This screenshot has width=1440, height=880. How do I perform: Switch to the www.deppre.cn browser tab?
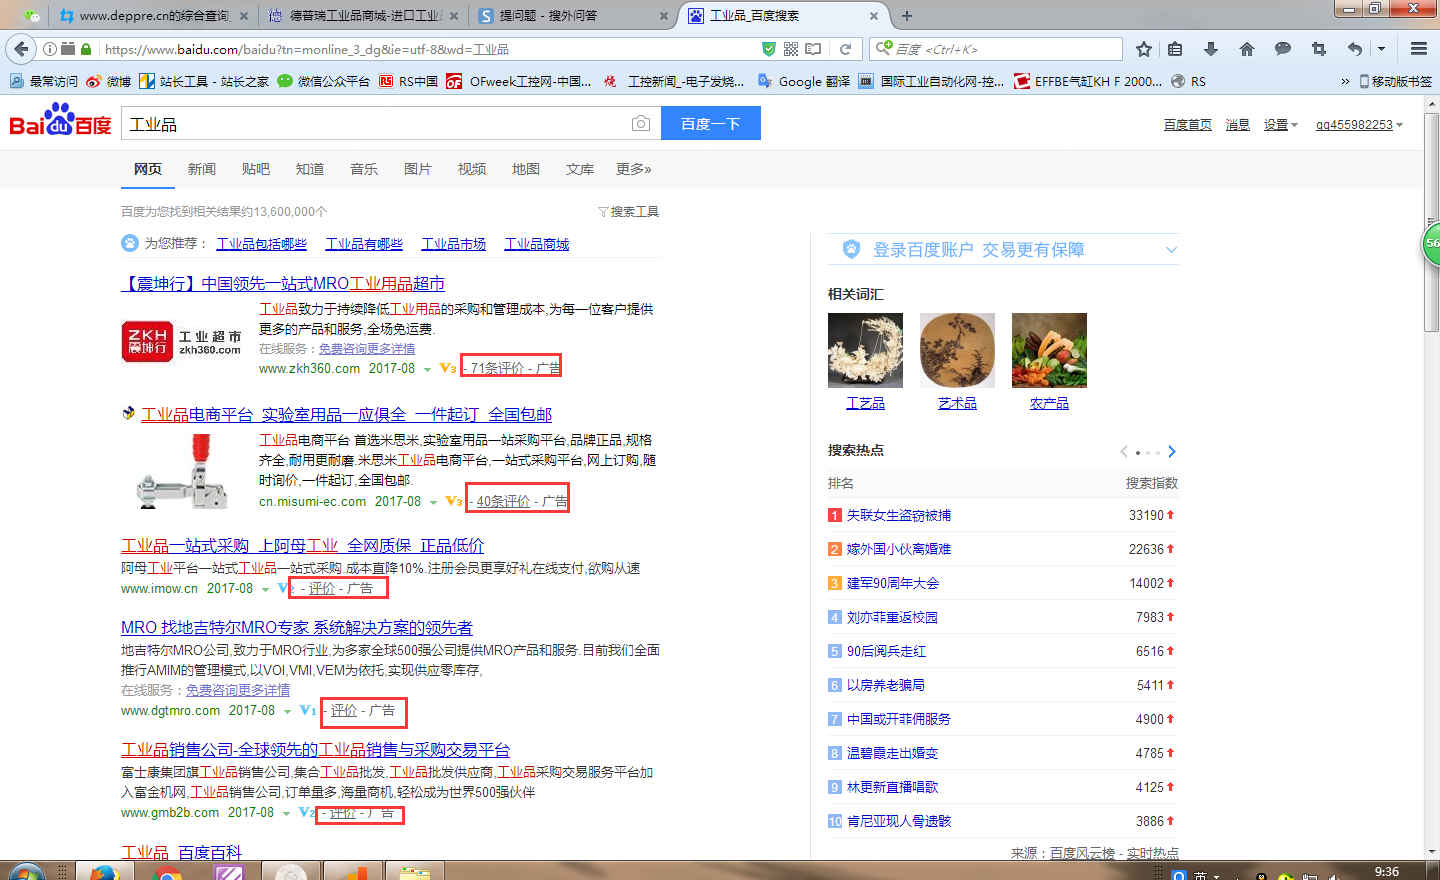point(152,16)
